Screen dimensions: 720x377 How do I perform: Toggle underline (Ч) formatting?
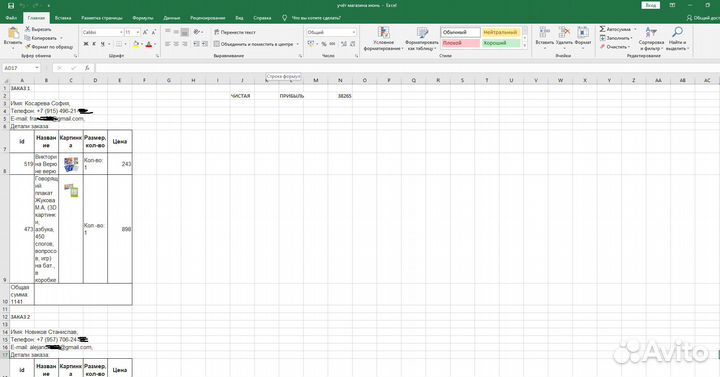(x=102, y=44)
